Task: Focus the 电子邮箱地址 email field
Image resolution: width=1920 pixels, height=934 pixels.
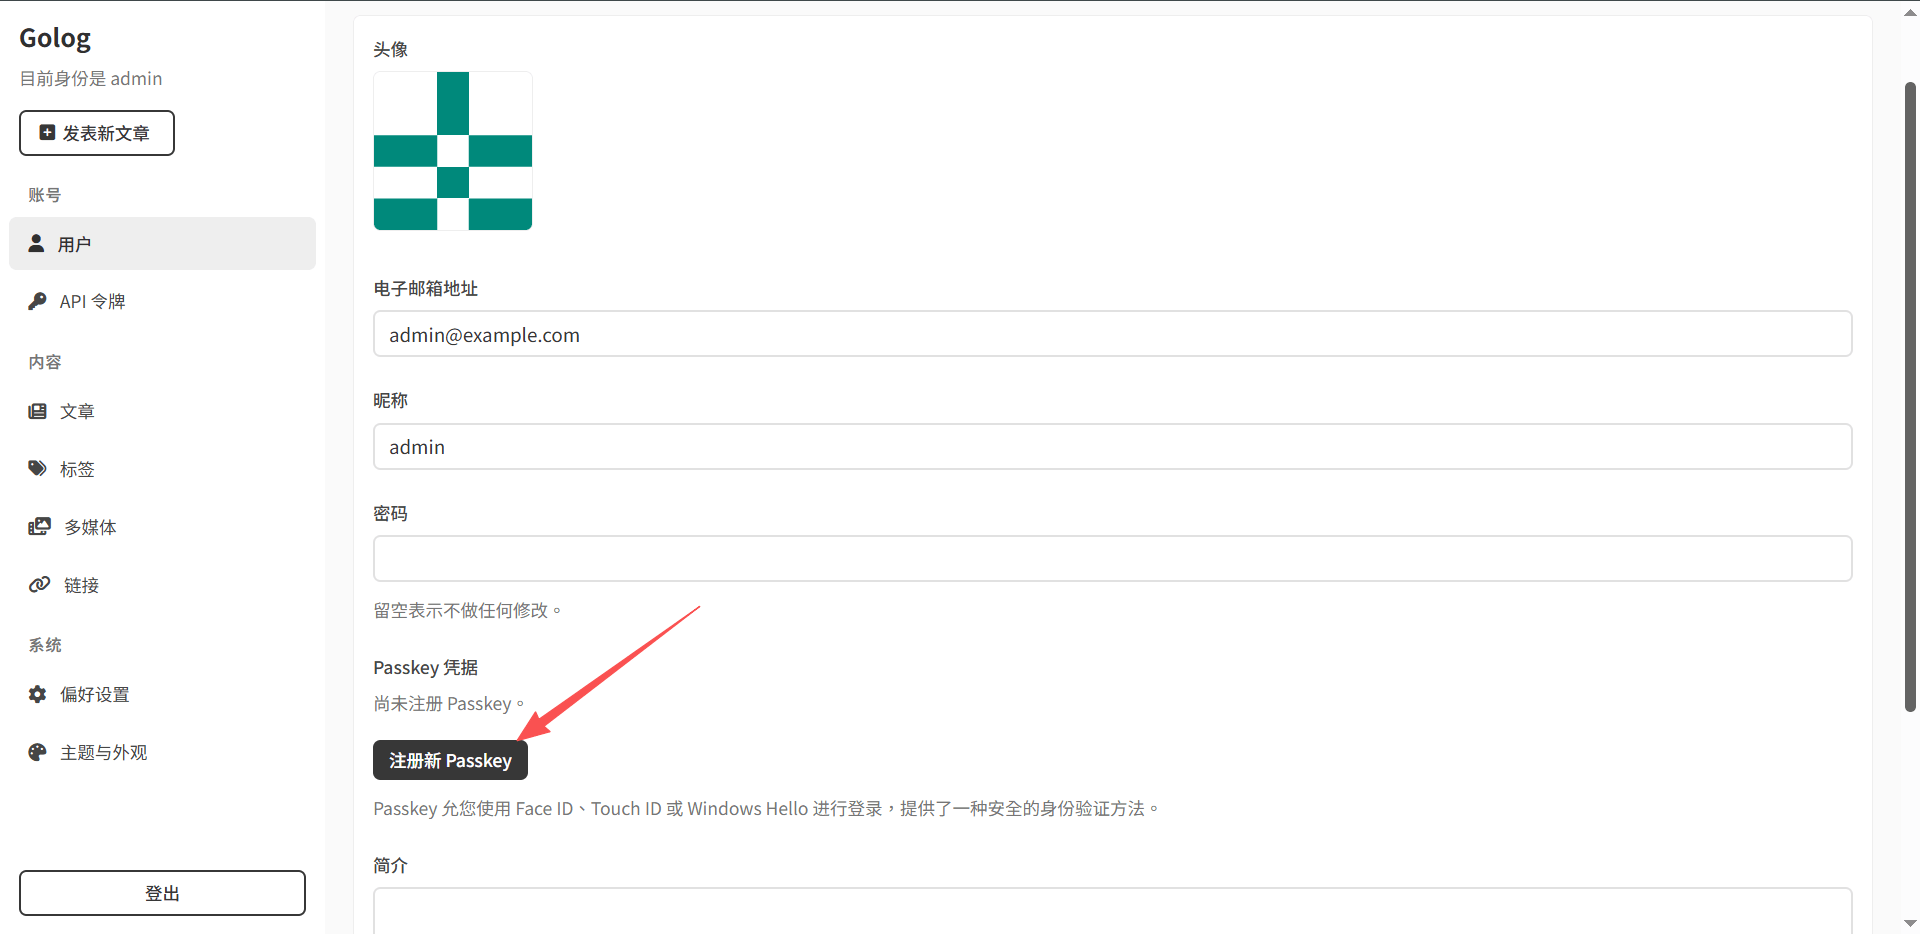Action: [1112, 334]
